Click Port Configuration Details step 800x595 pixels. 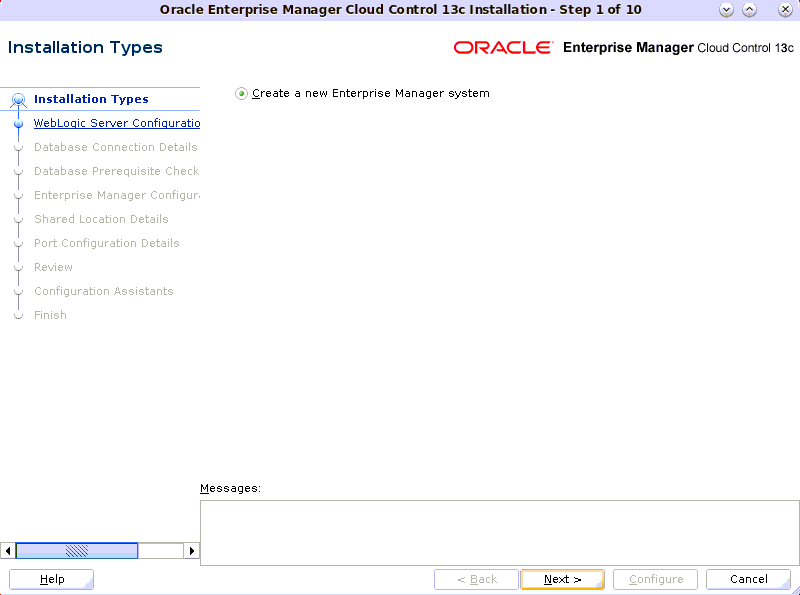click(107, 243)
